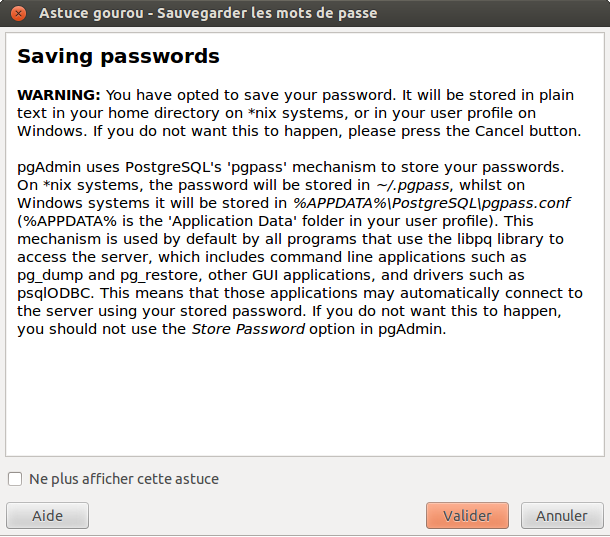Click the italic "%APPDATA%\PostgreSQL\pgpass.conf" path

coord(432,203)
